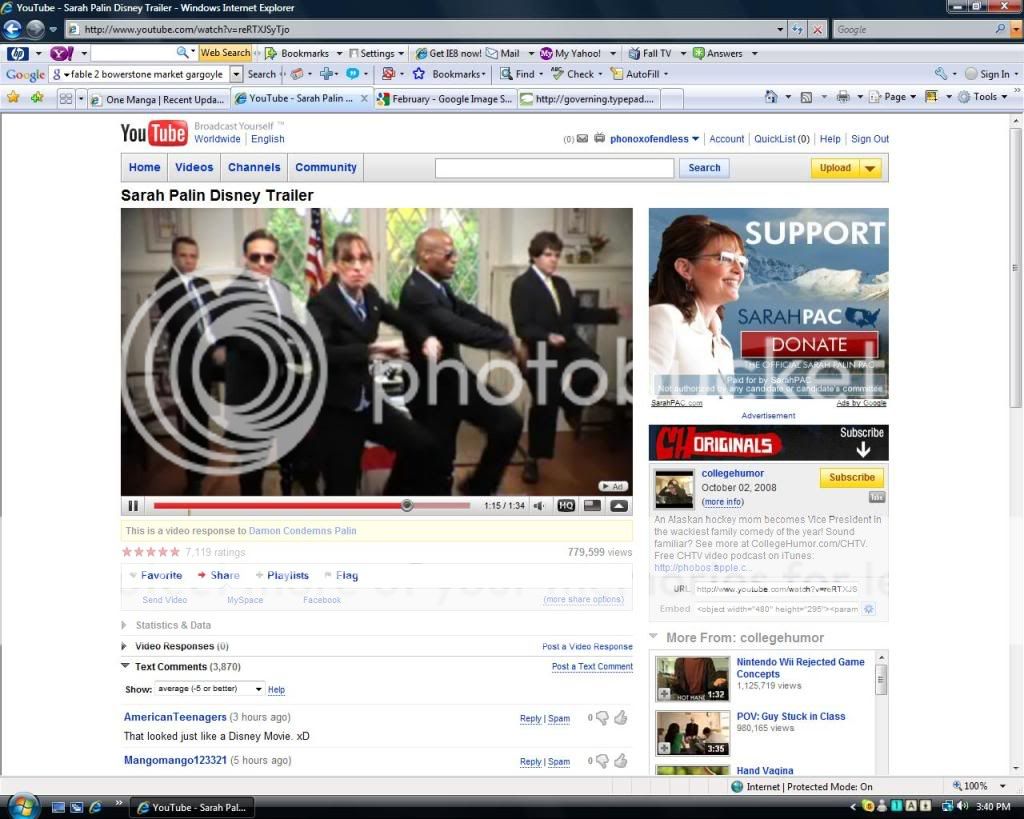This screenshot has height=819, width=1024.
Task: Mute the video player volume icon
Action: pyautogui.click(x=539, y=506)
